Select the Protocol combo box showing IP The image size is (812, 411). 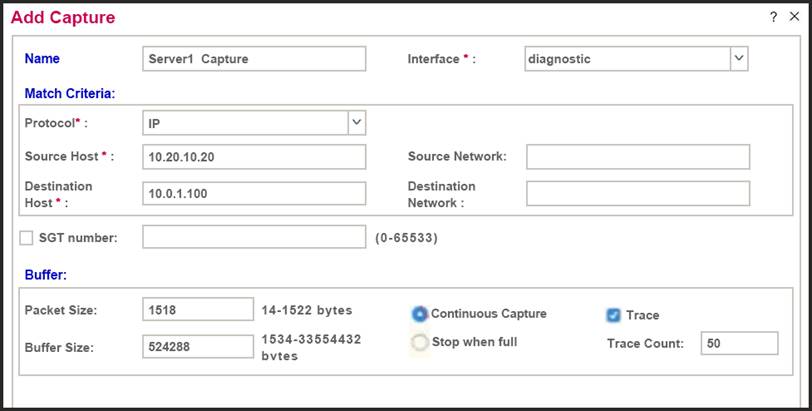click(x=244, y=122)
